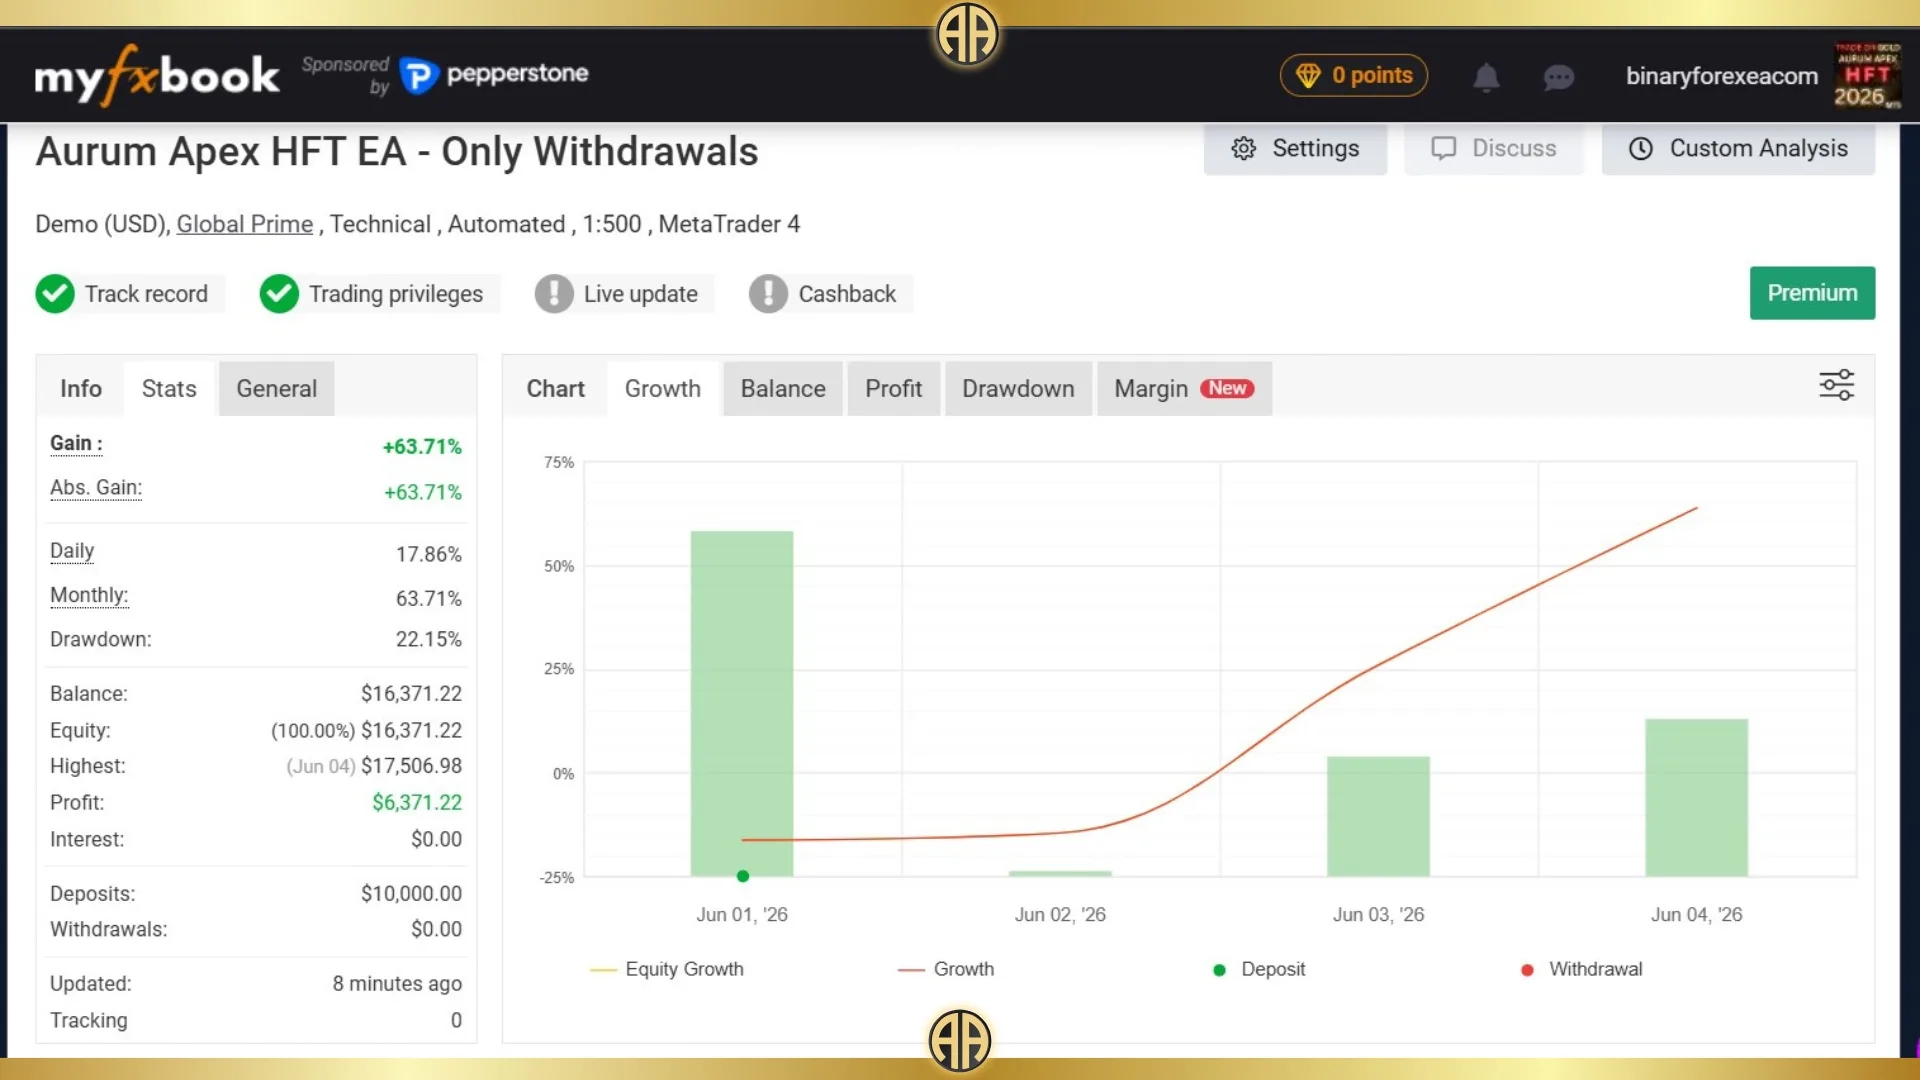
Task: Open account Settings
Action: coord(1295,148)
